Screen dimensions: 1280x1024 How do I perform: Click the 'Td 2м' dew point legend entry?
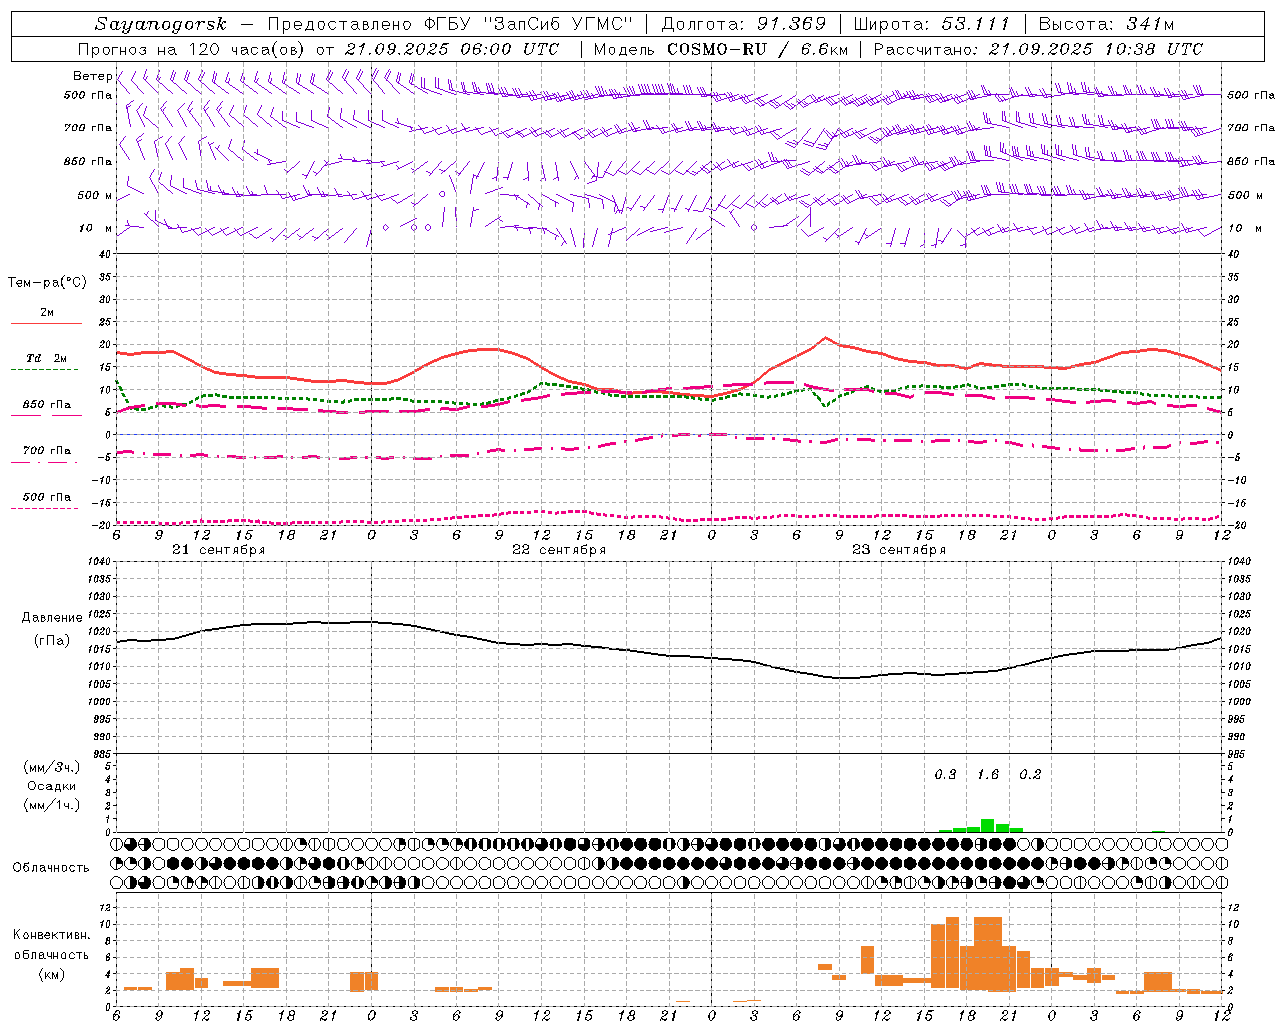coord(47,358)
